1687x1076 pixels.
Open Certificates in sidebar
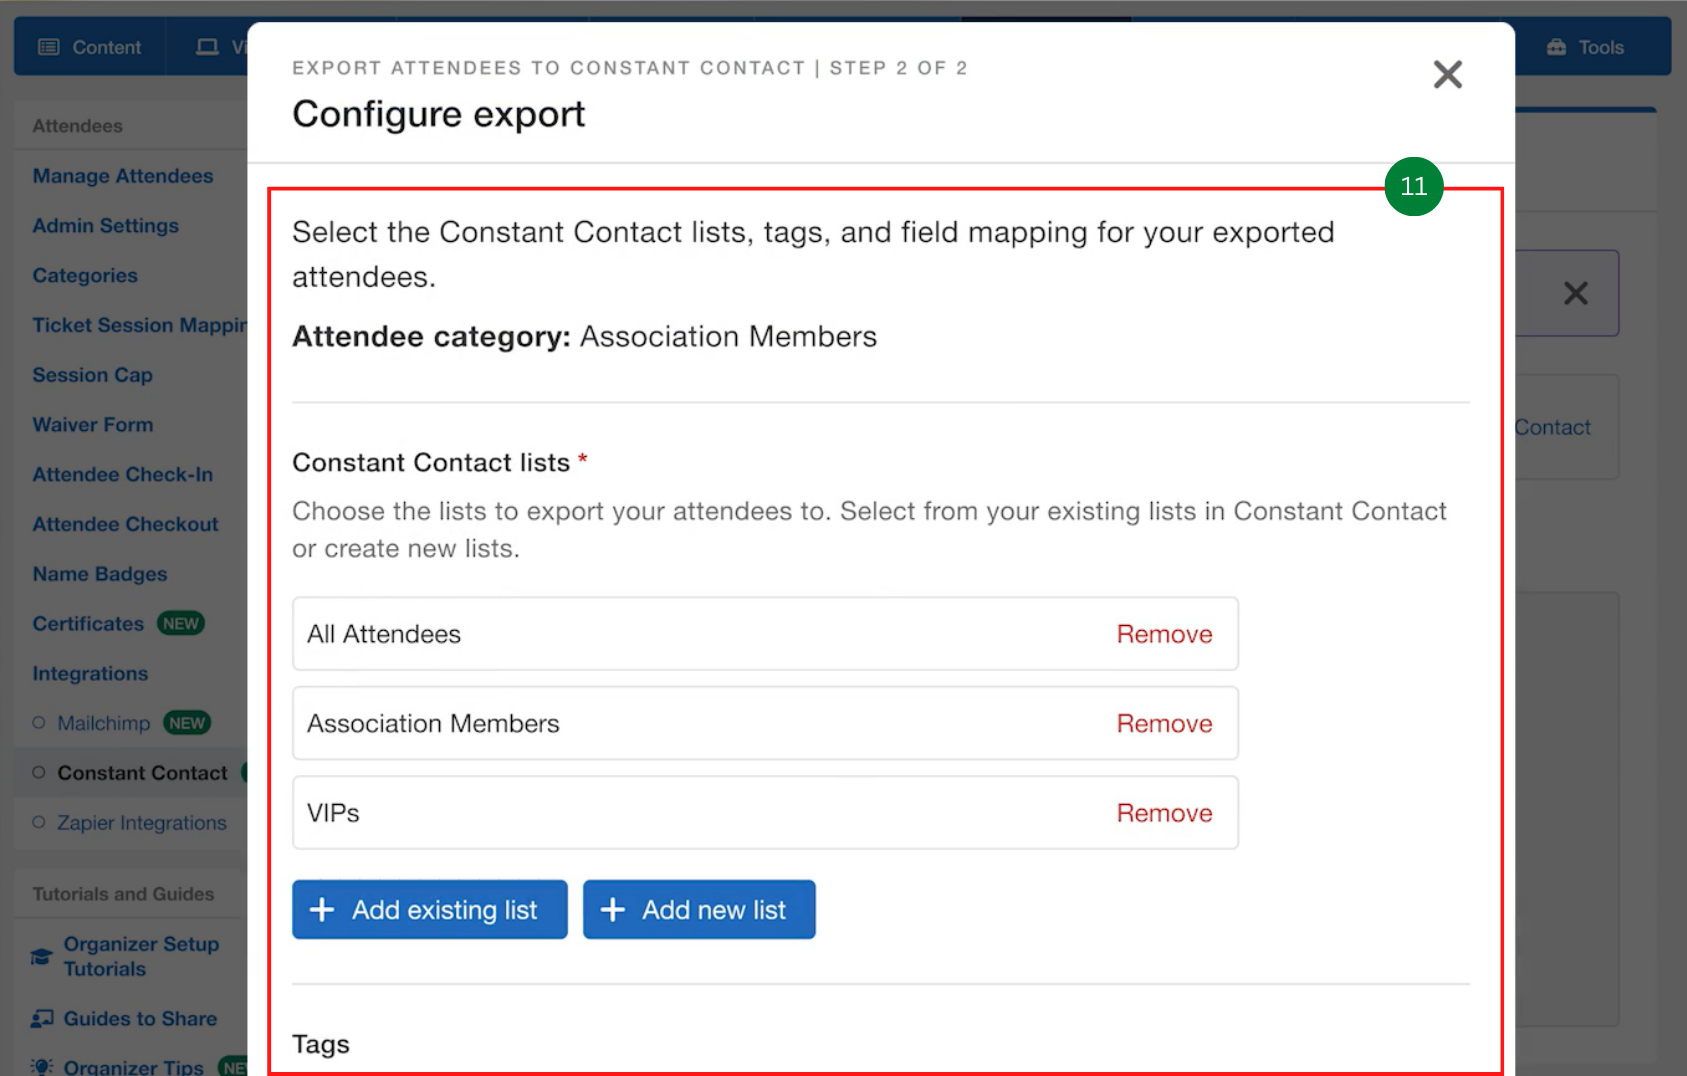click(x=88, y=624)
